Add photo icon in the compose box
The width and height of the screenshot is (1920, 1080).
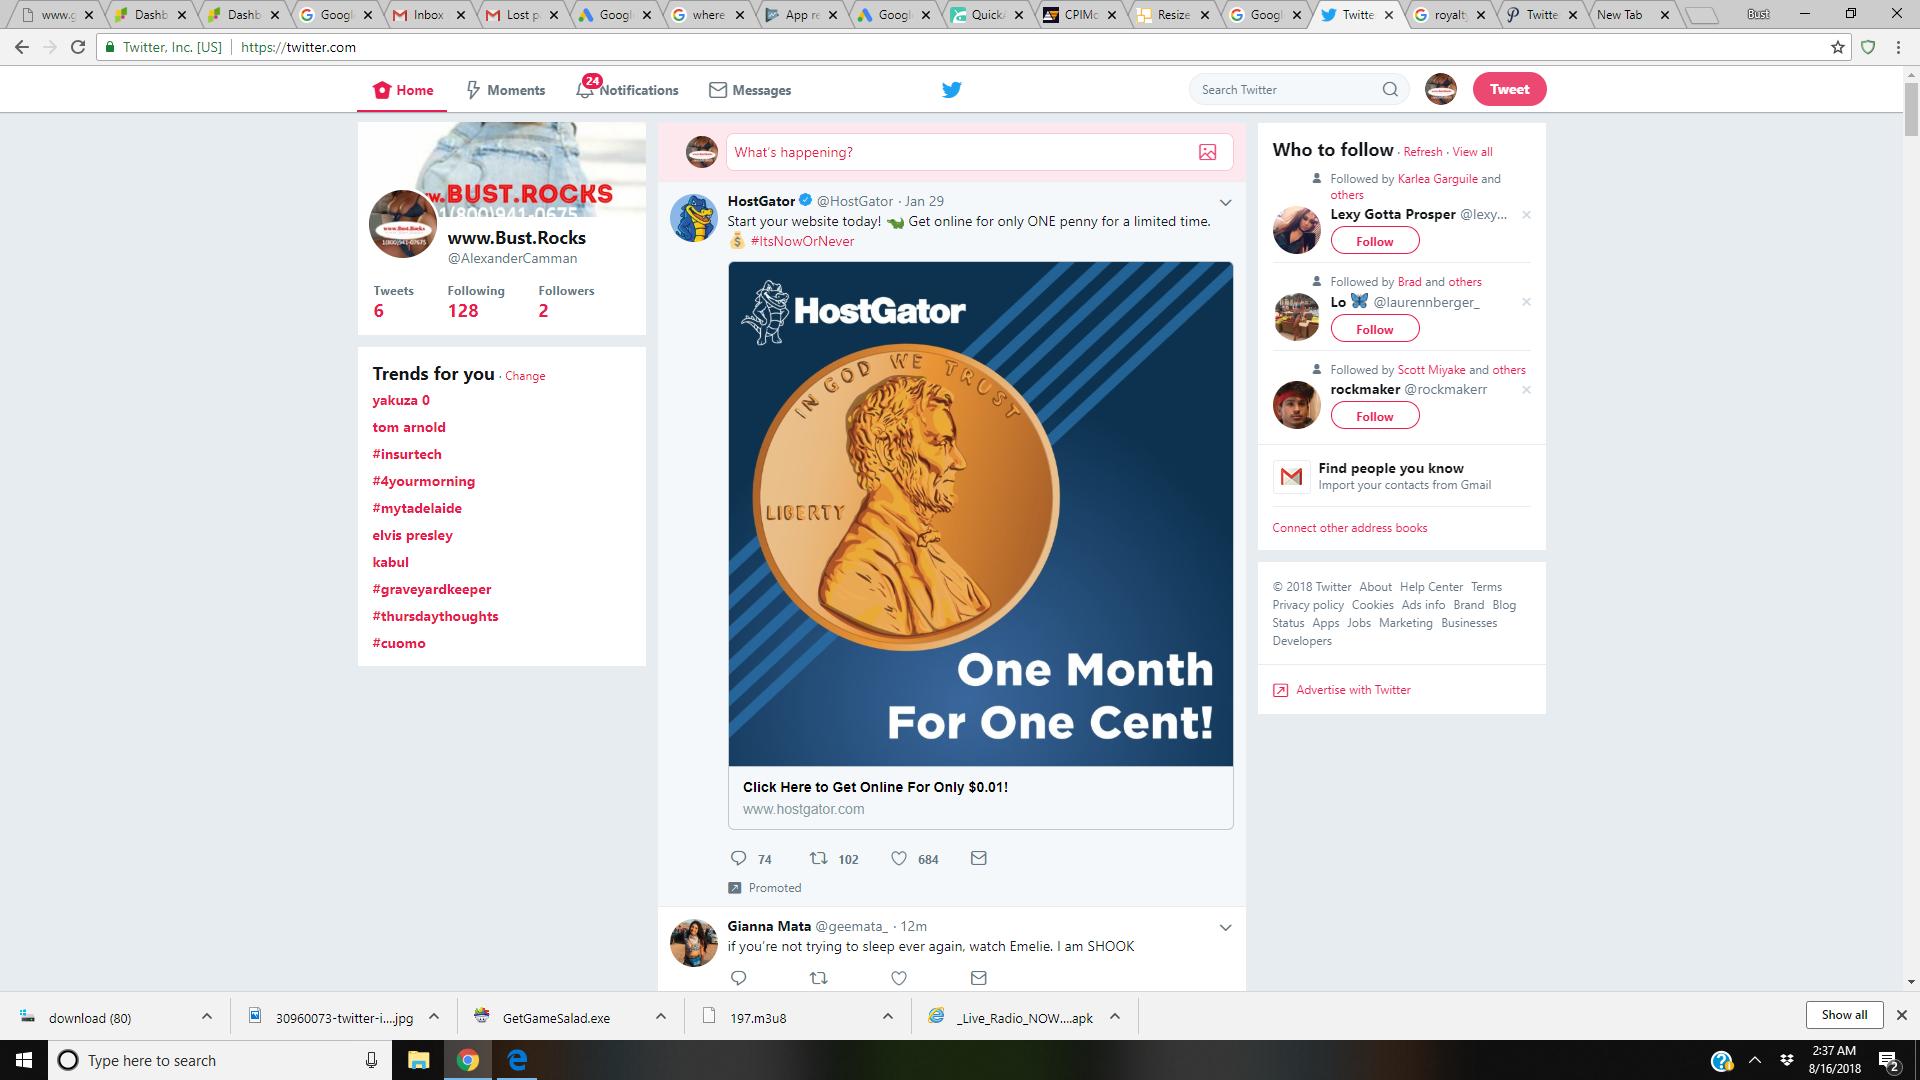pyautogui.click(x=1207, y=152)
